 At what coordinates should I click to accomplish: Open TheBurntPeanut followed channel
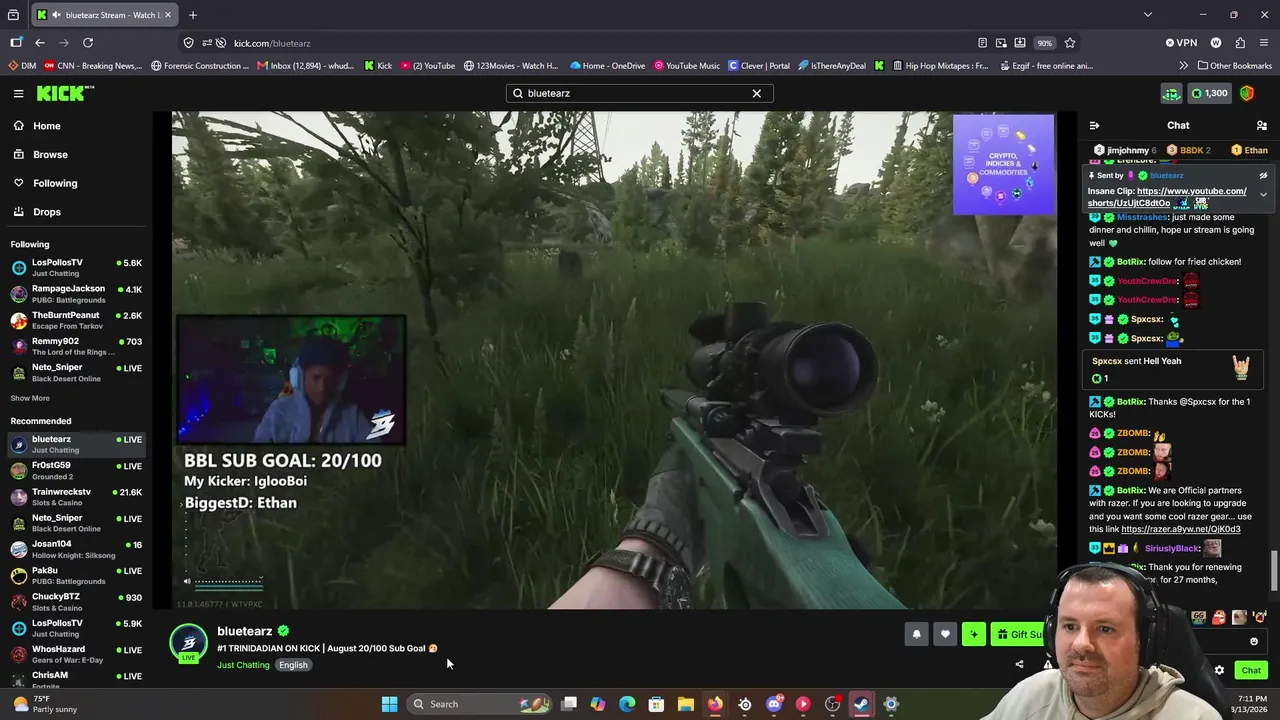[x=76, y=320]
